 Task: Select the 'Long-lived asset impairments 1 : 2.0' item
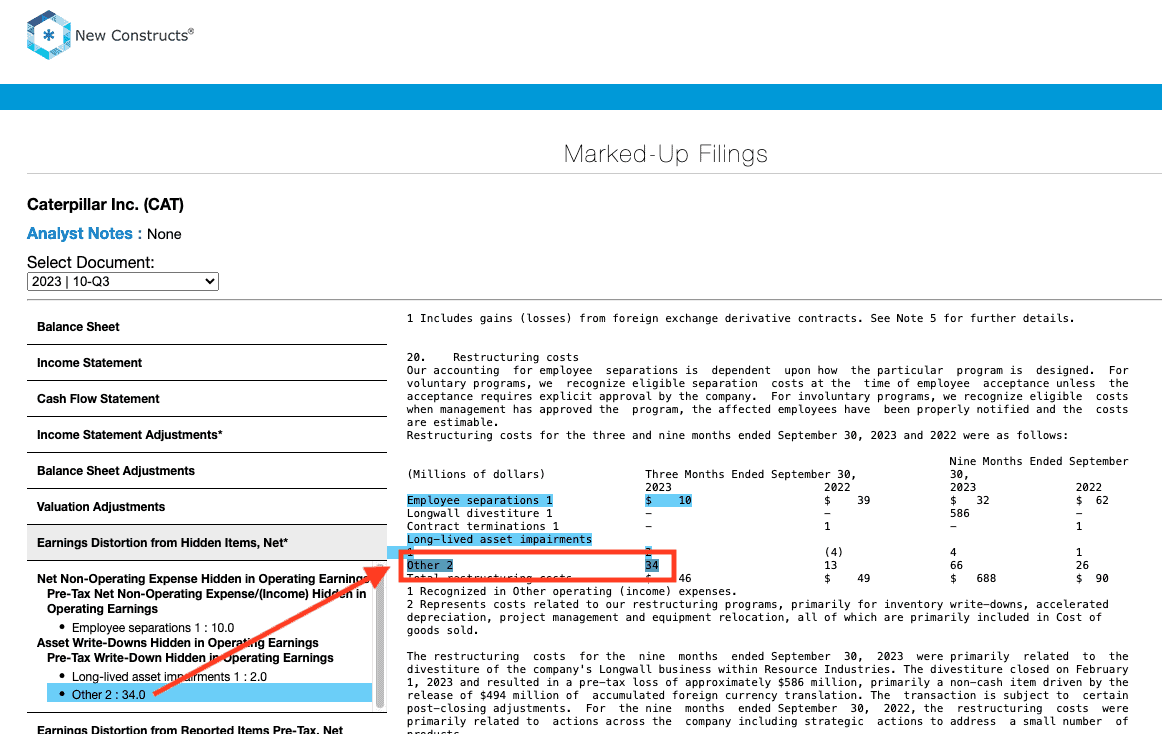169,677
